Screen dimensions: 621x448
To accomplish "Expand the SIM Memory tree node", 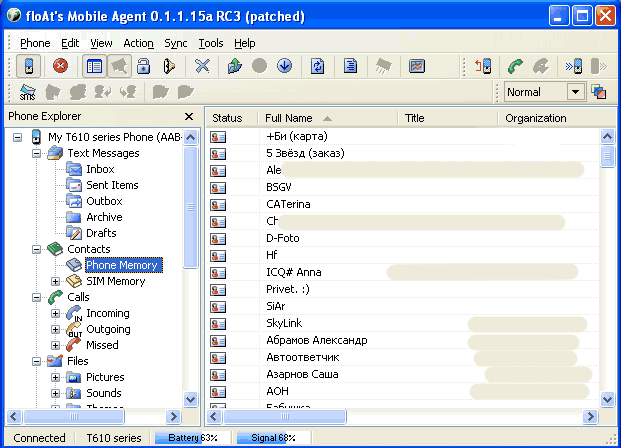I will click(56, 281).
